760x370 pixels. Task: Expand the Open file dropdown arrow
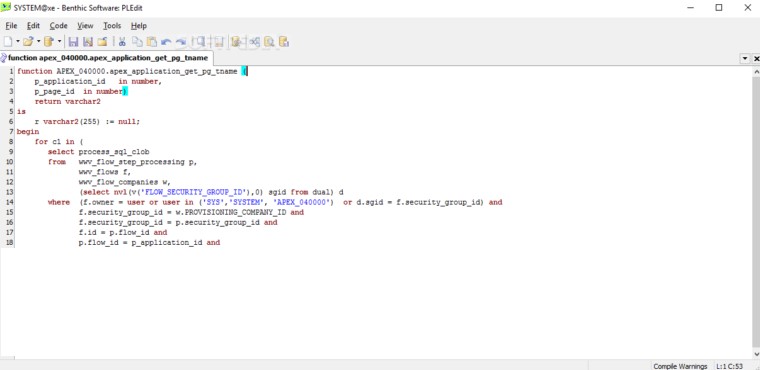(x=39, y=42)
